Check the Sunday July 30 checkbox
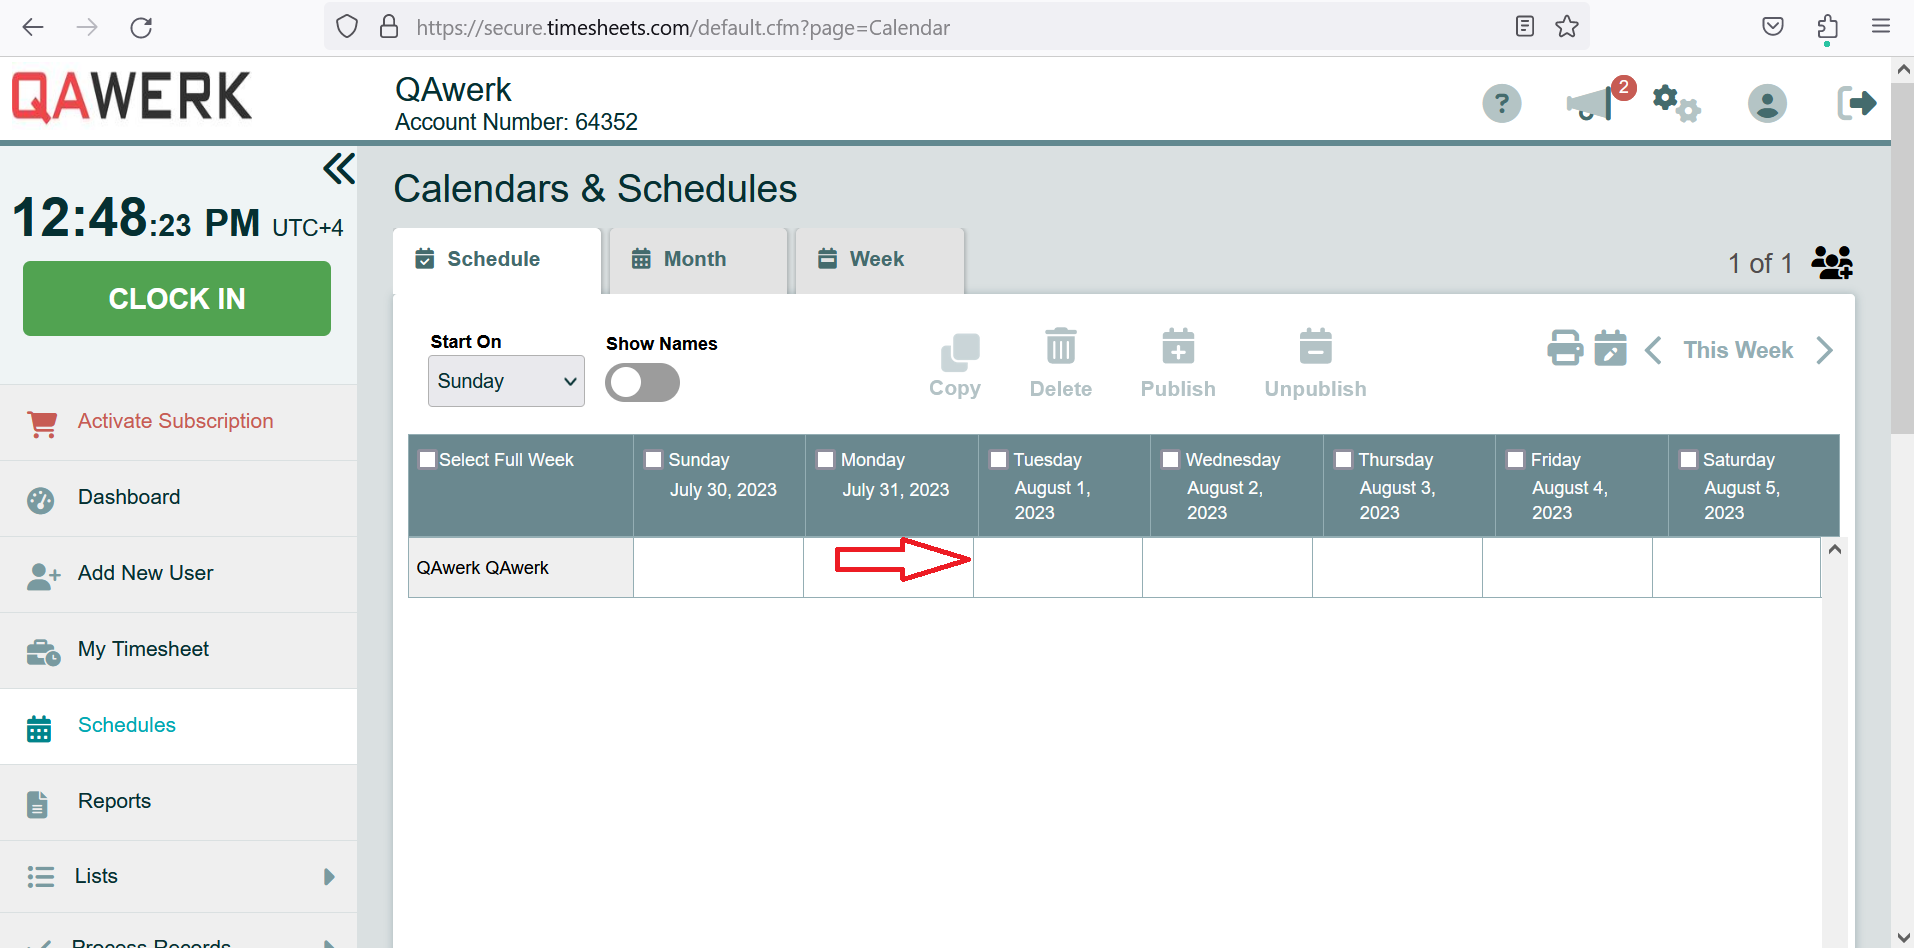 point(653,460)
